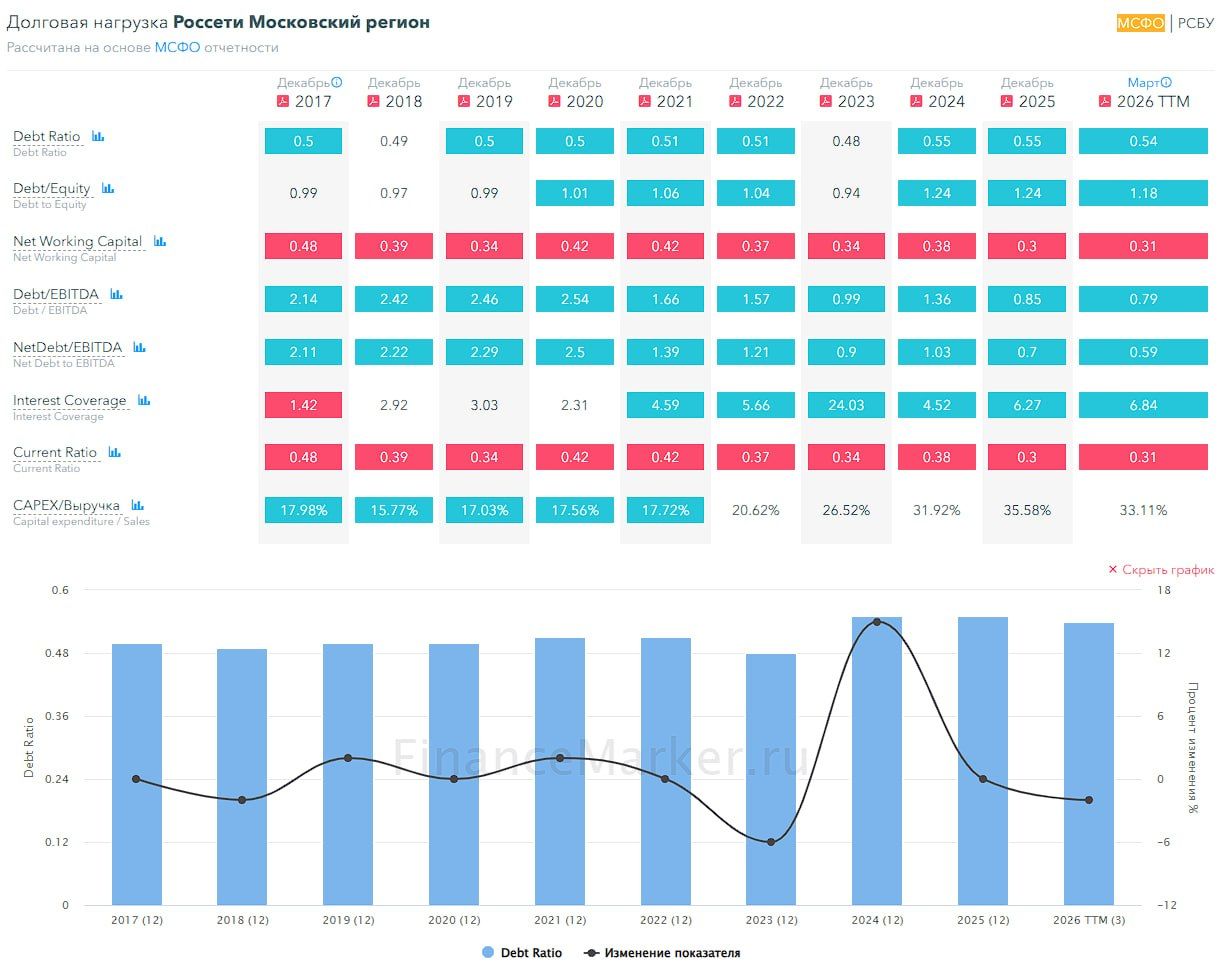Open the 2022 PDF report icon

[735, 101]
